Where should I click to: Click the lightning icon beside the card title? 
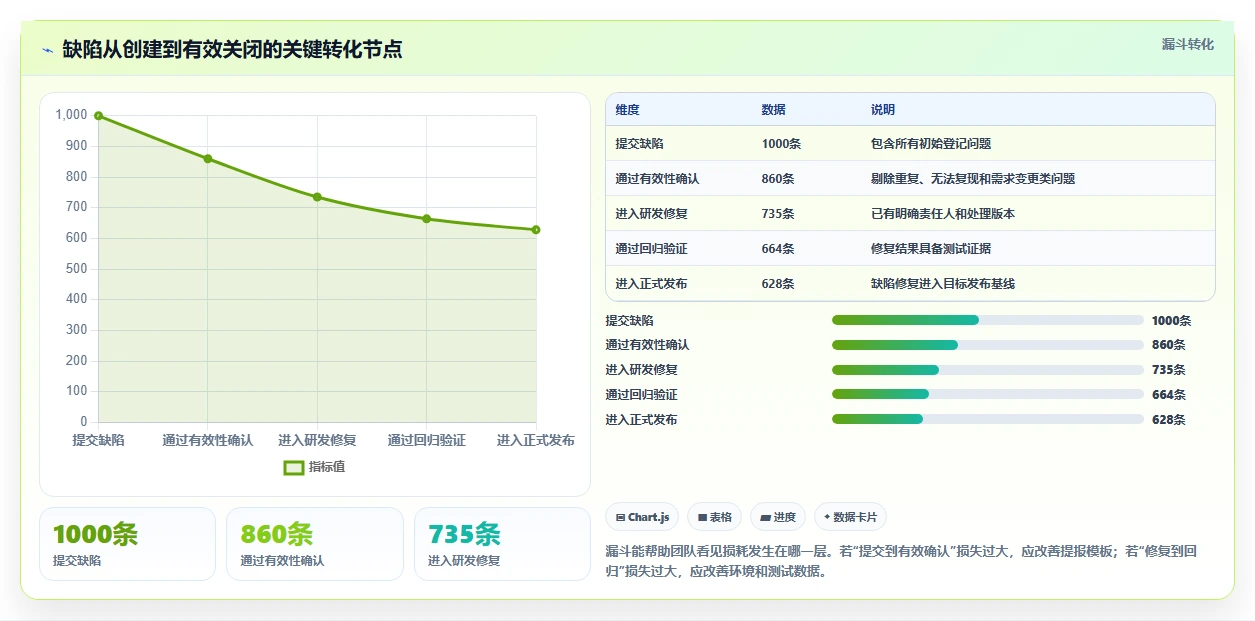point(48,50)
